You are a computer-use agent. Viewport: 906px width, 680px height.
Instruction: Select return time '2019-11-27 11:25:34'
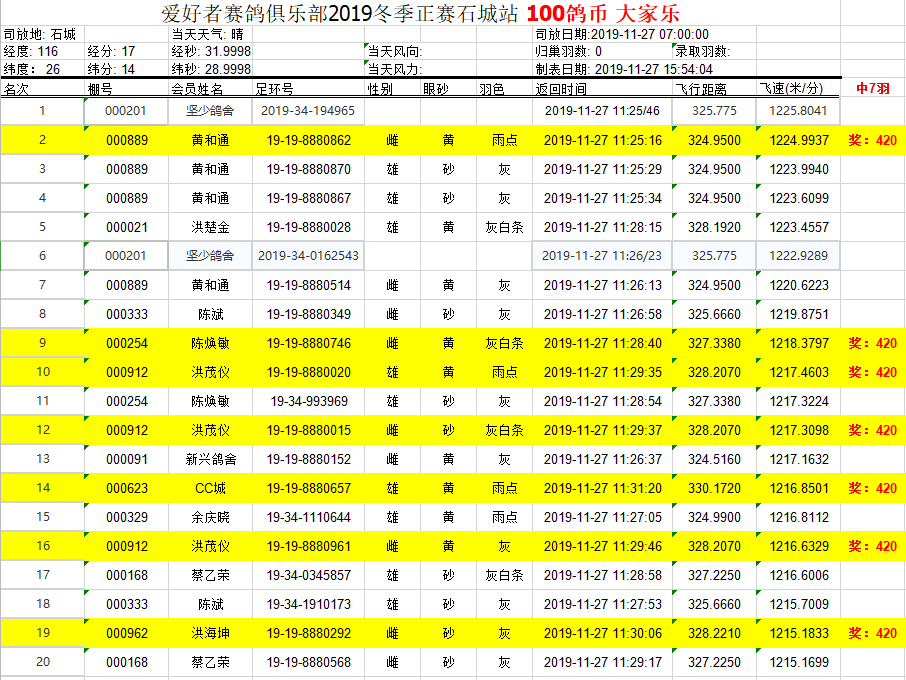point(603,198)
